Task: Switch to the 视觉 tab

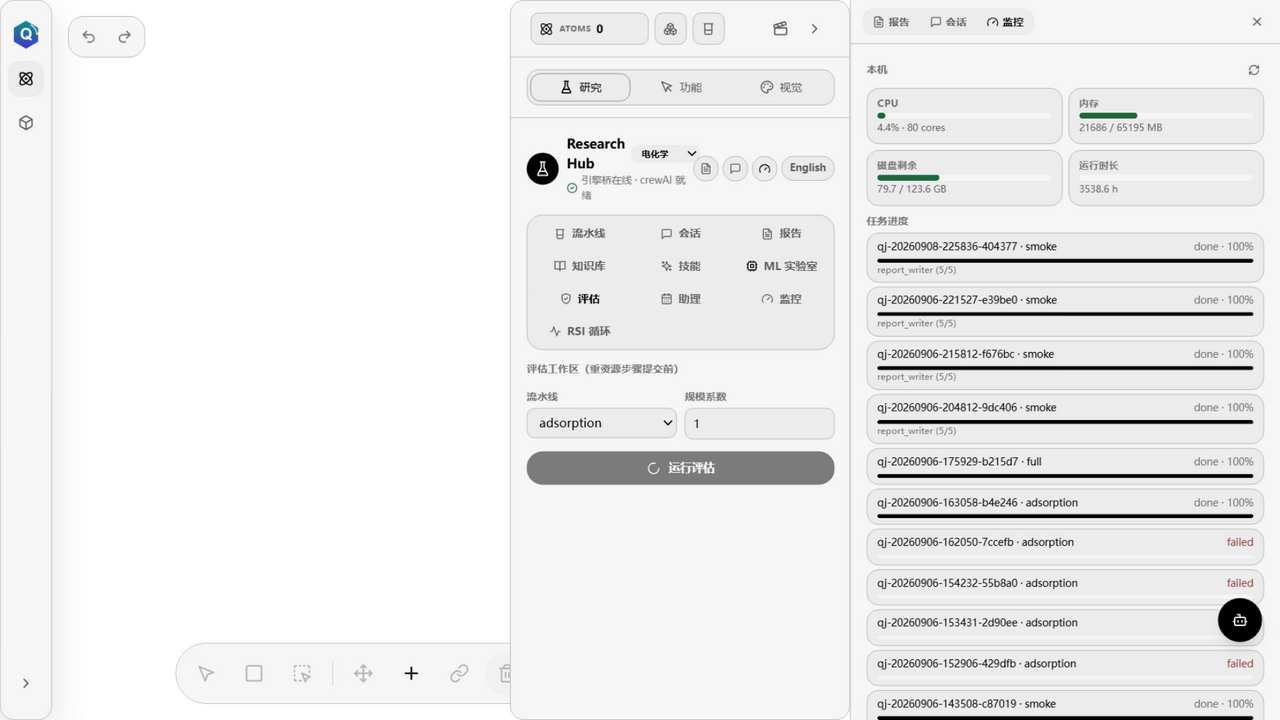Action: pyautogui.click(x=781, y=87)
